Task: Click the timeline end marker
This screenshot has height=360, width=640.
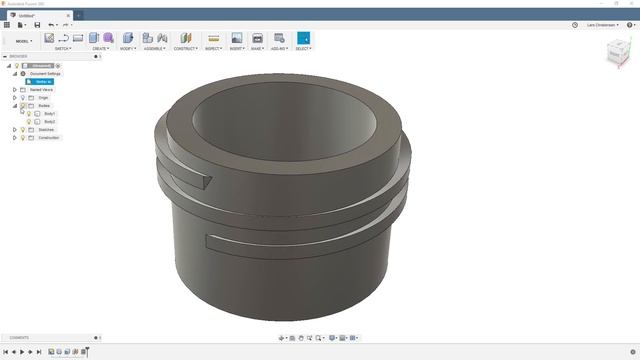Action: point(87,351)
